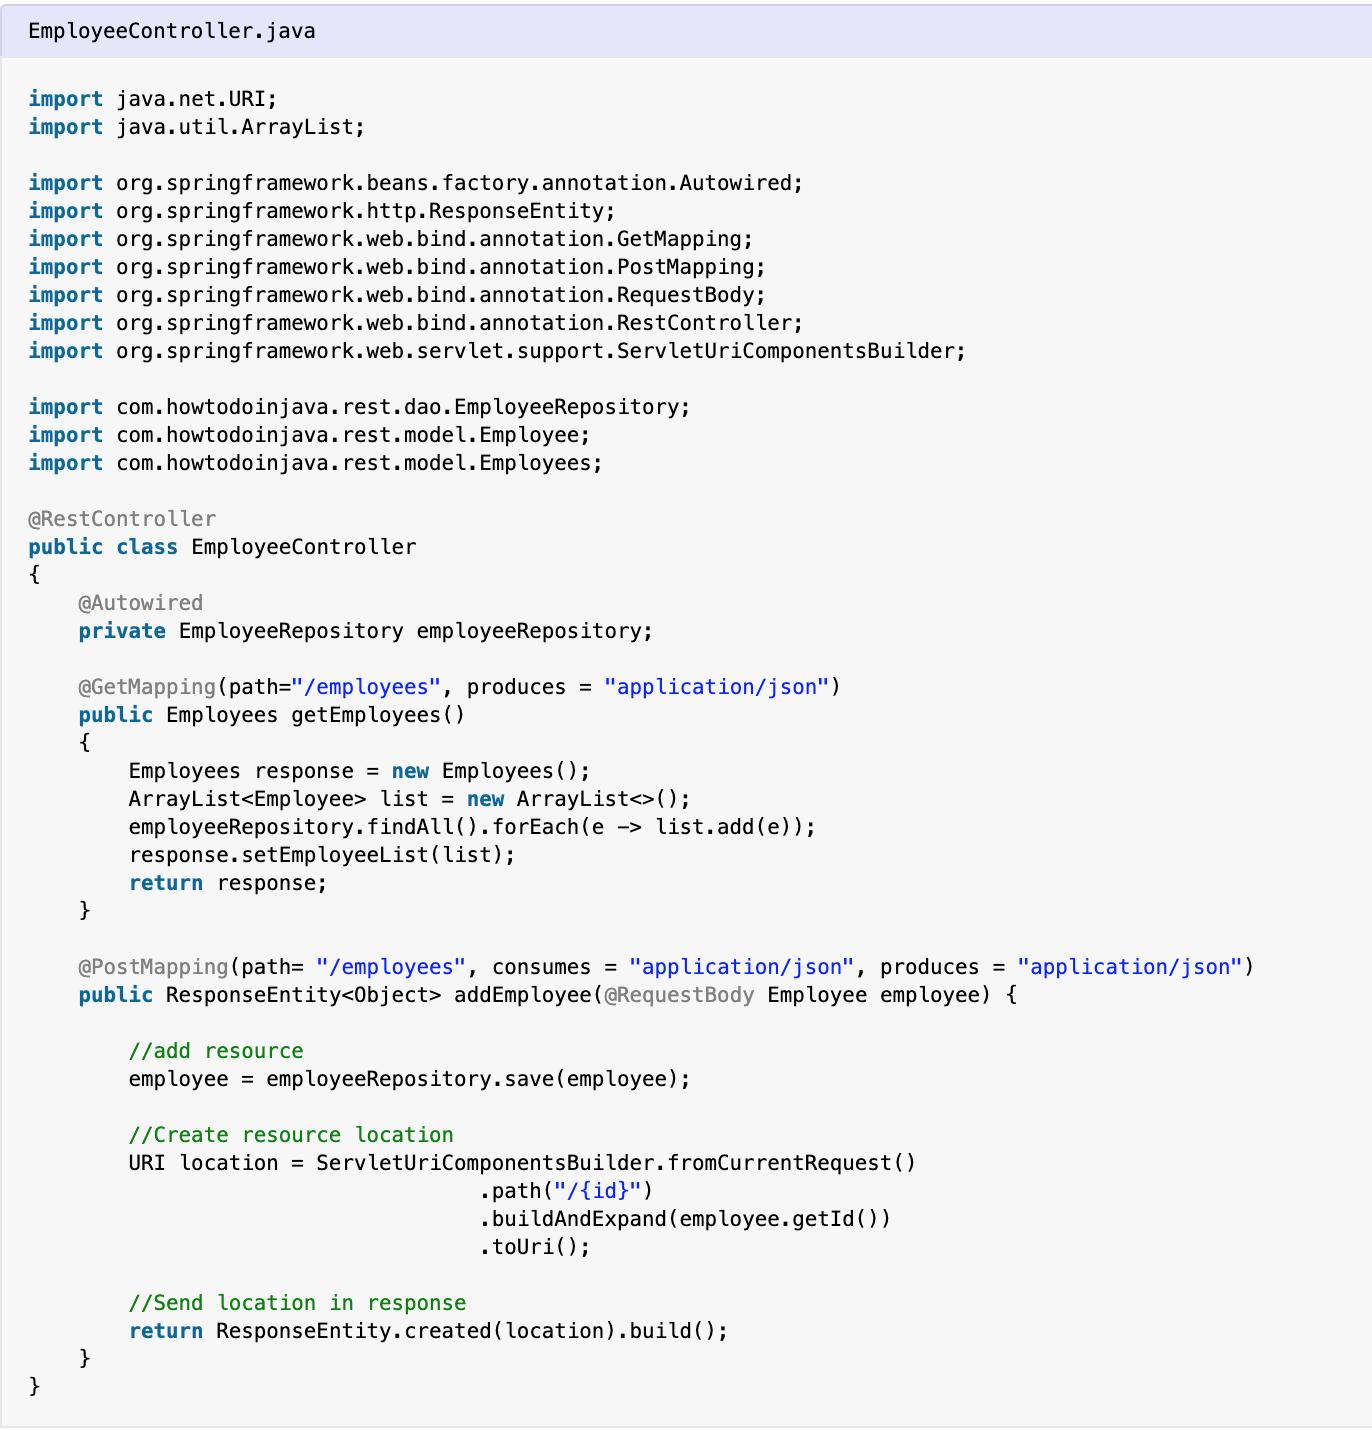The width and height of the screenshot is (1372, 1430).
Task: Click the 'employeeRepository.findAll().forEach' line
Action: (472, 827)
